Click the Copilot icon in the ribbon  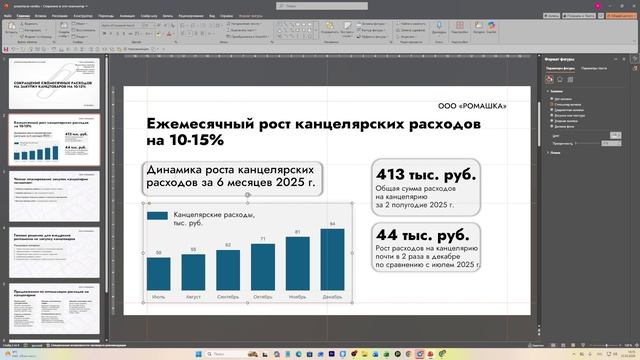click(x=491, y=26)
